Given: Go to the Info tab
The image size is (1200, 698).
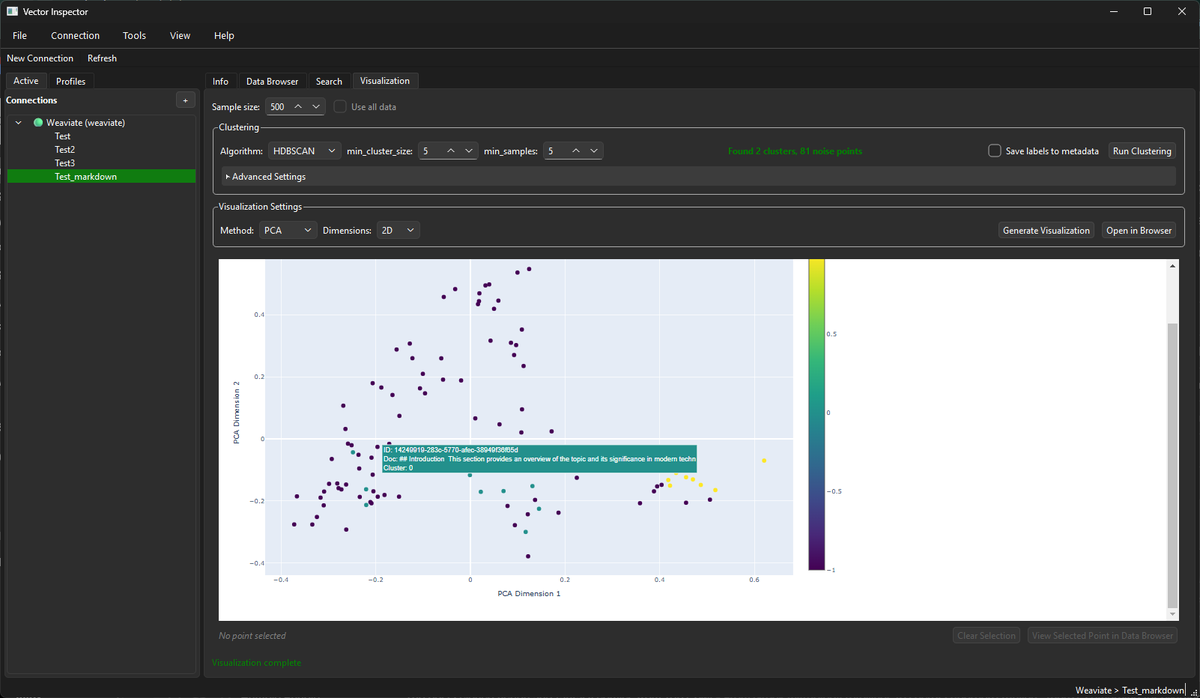Looking at the screenshot, I should point(220,81).
